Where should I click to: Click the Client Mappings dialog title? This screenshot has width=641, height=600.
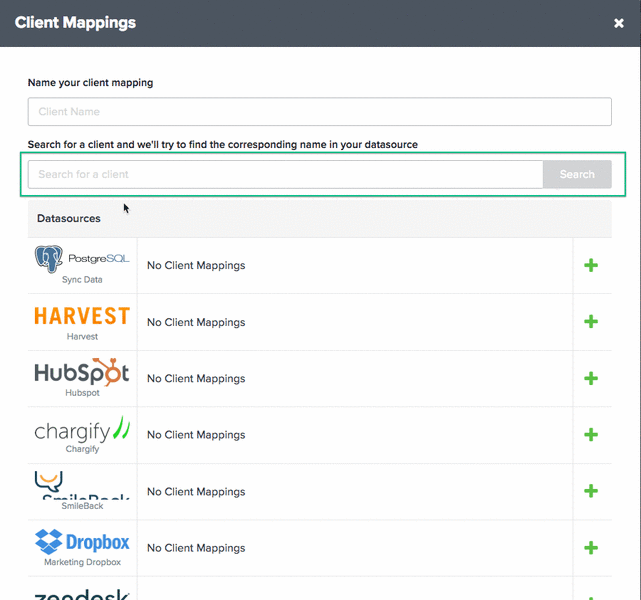point(75,23)
